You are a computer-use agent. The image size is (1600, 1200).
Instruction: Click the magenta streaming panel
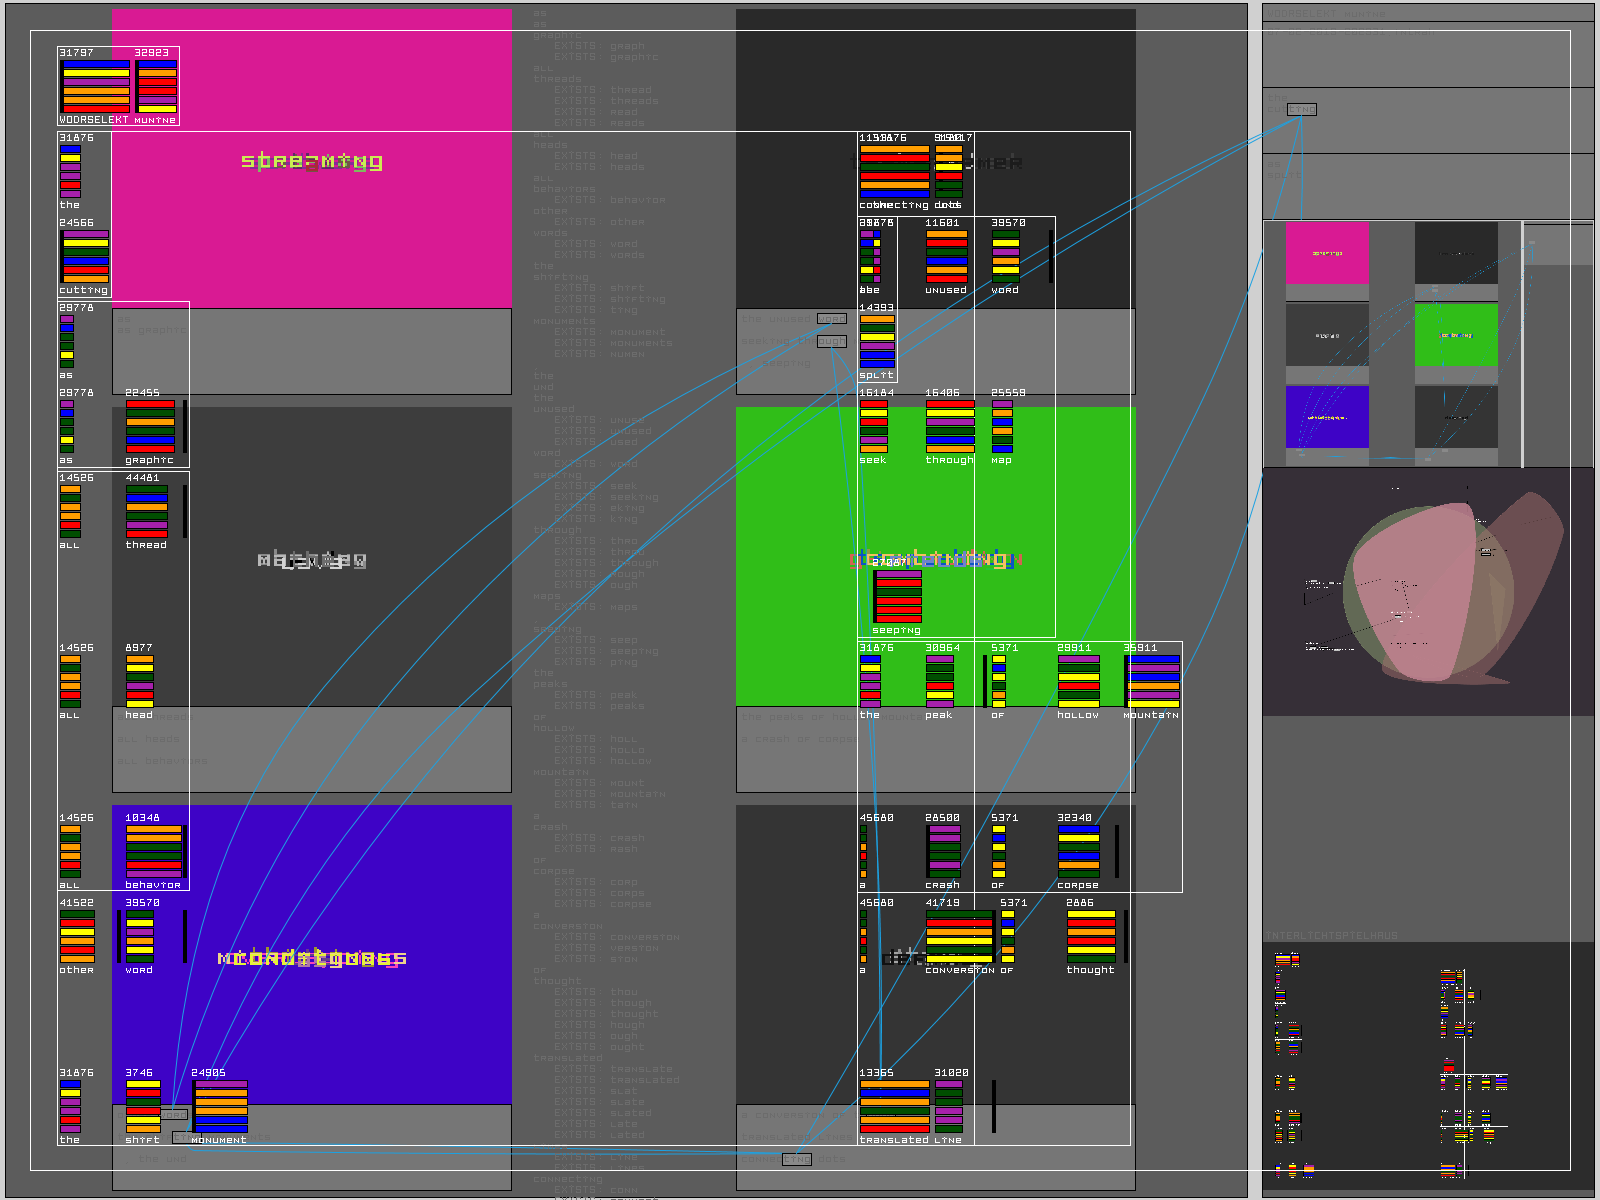312,159
